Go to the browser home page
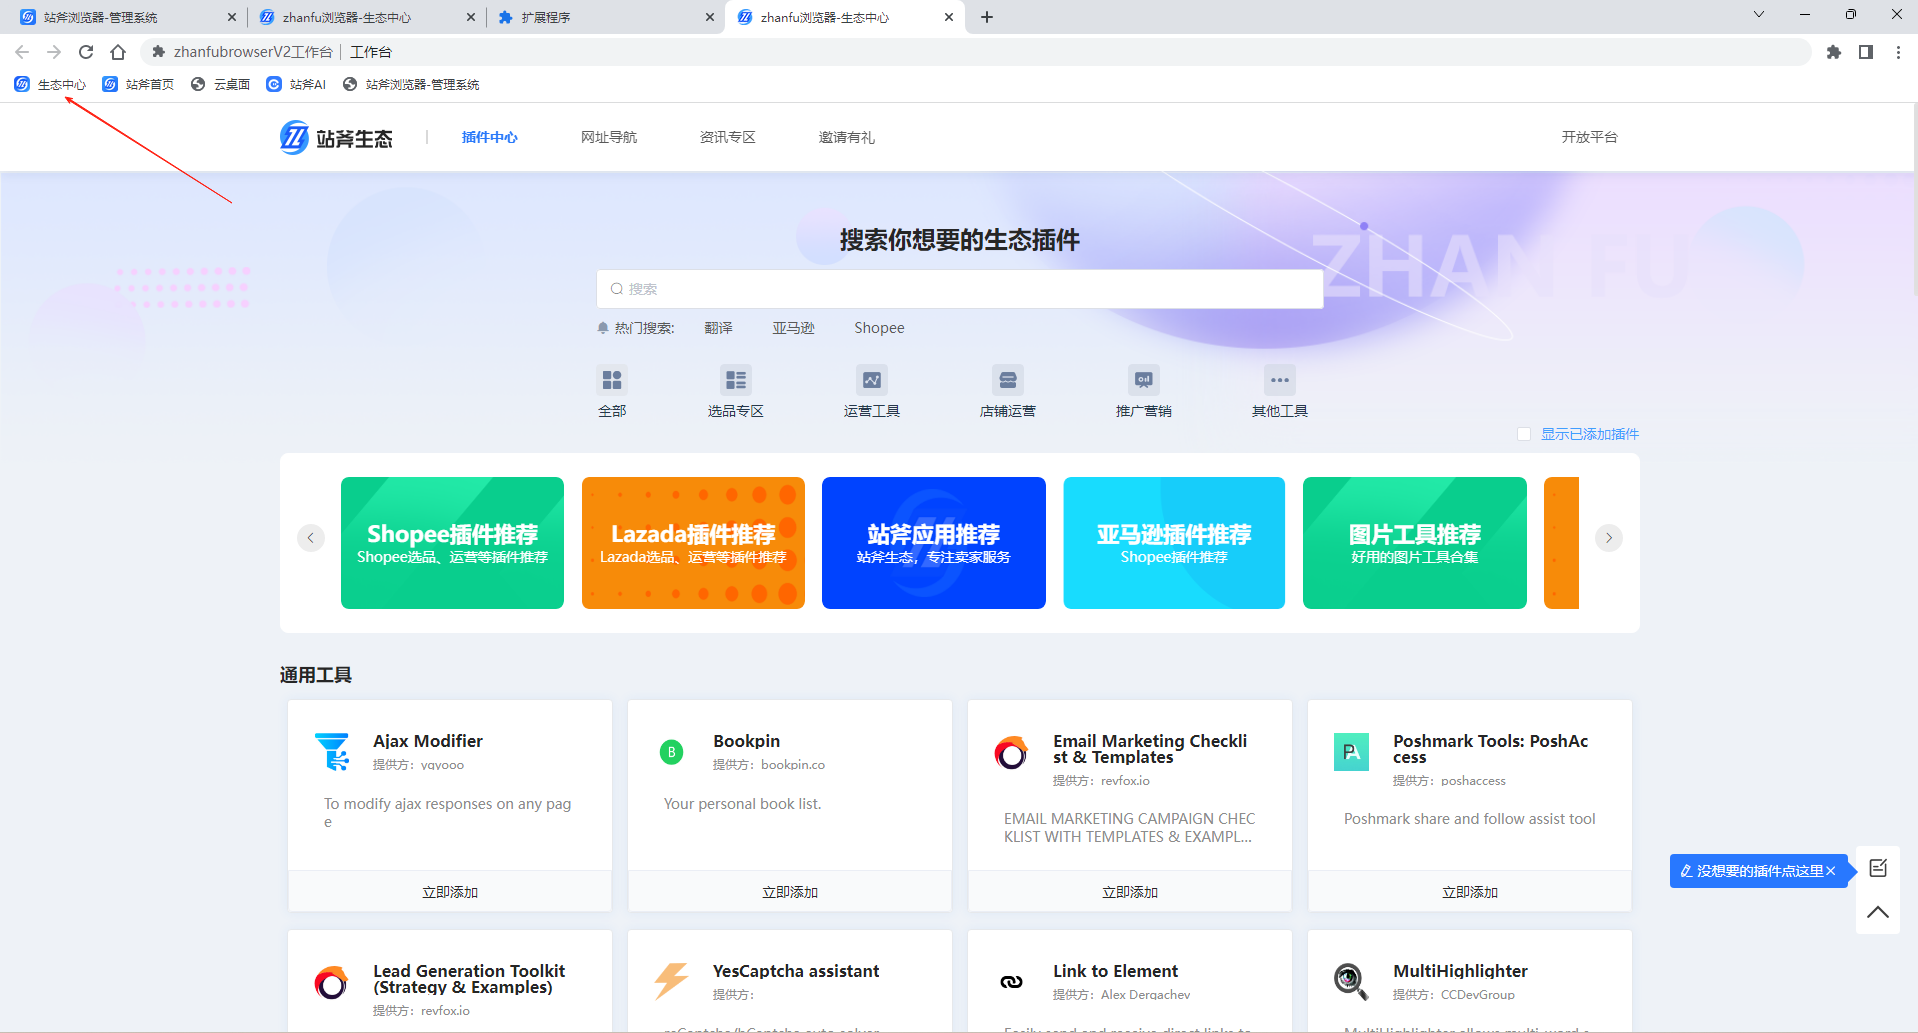The width and height of the screenshot is (1918, 1033). (x=118, y=52)
